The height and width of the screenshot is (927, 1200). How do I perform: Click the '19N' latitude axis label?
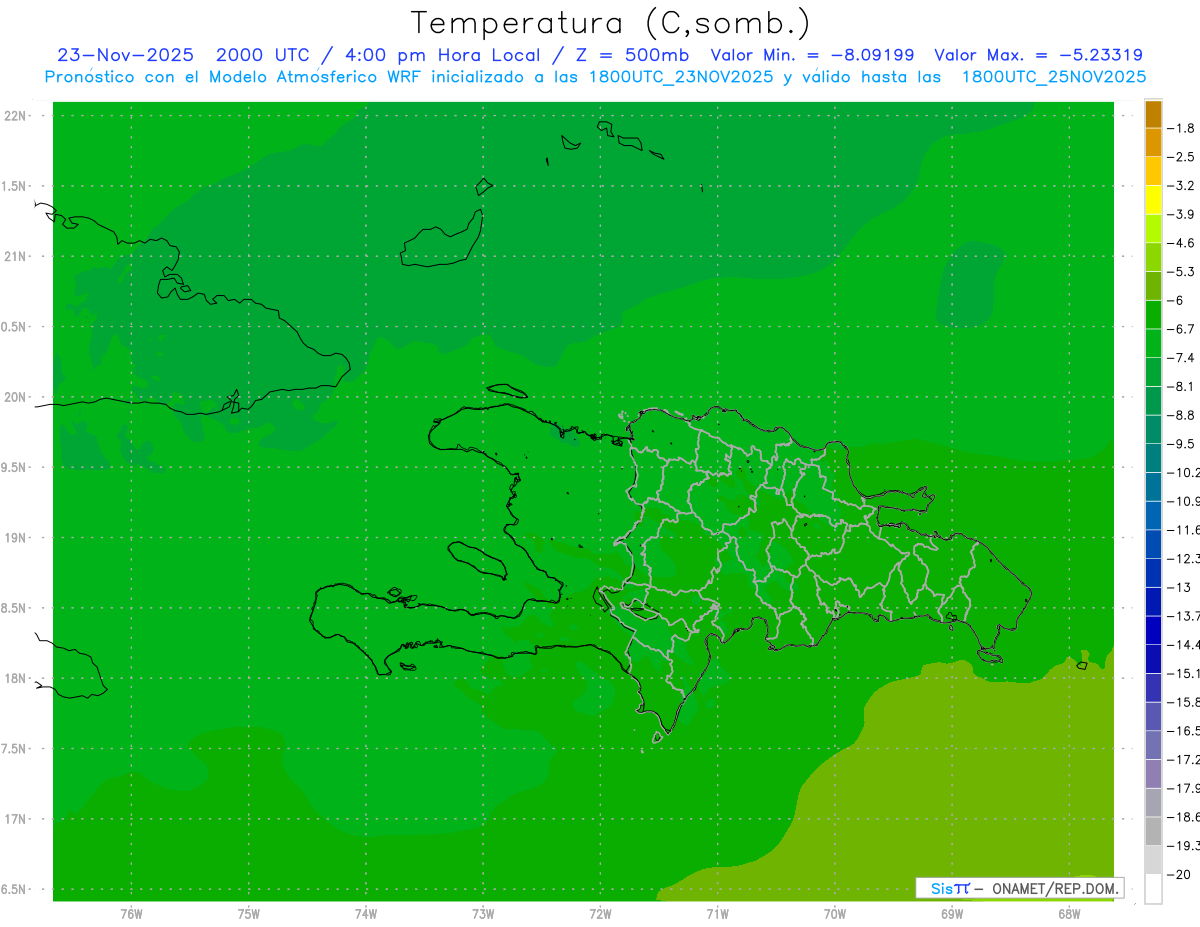[16, 538]
